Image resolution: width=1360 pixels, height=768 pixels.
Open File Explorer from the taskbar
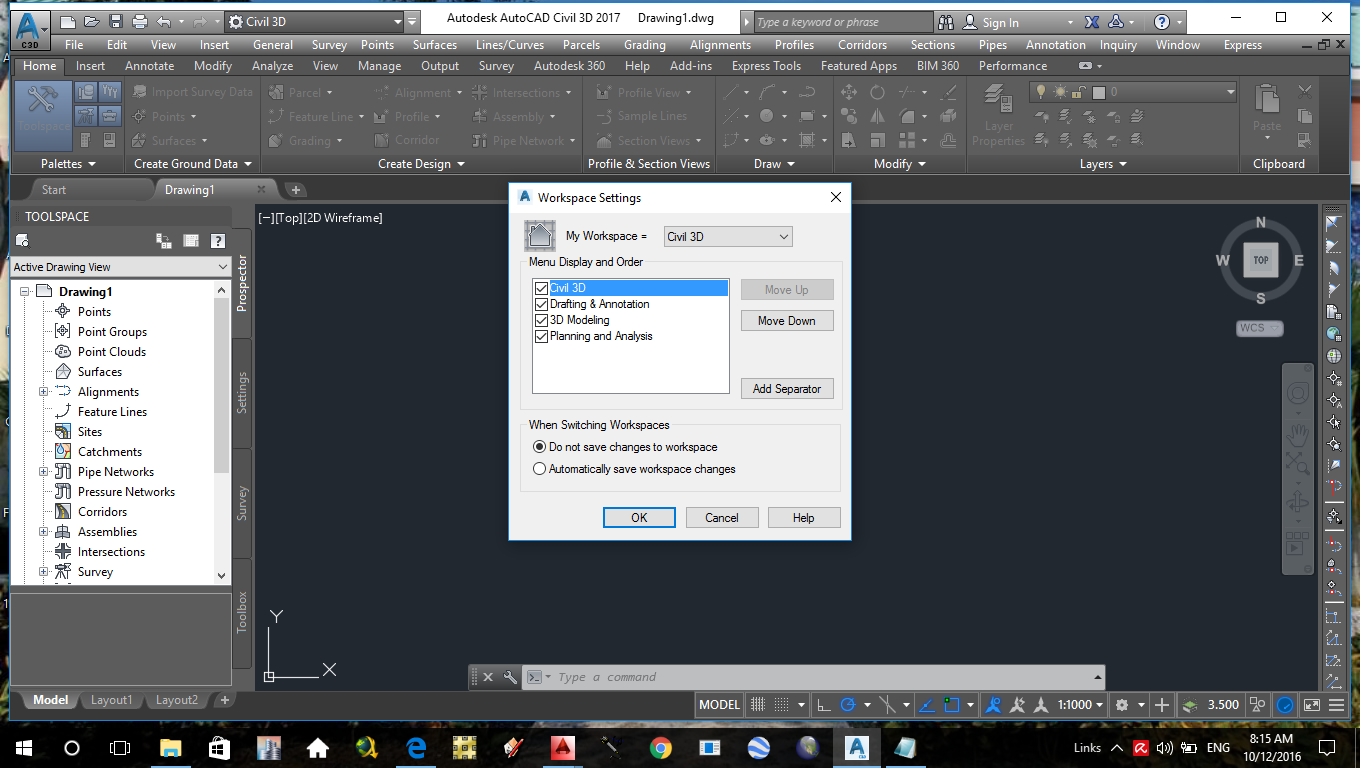(171, 747)
